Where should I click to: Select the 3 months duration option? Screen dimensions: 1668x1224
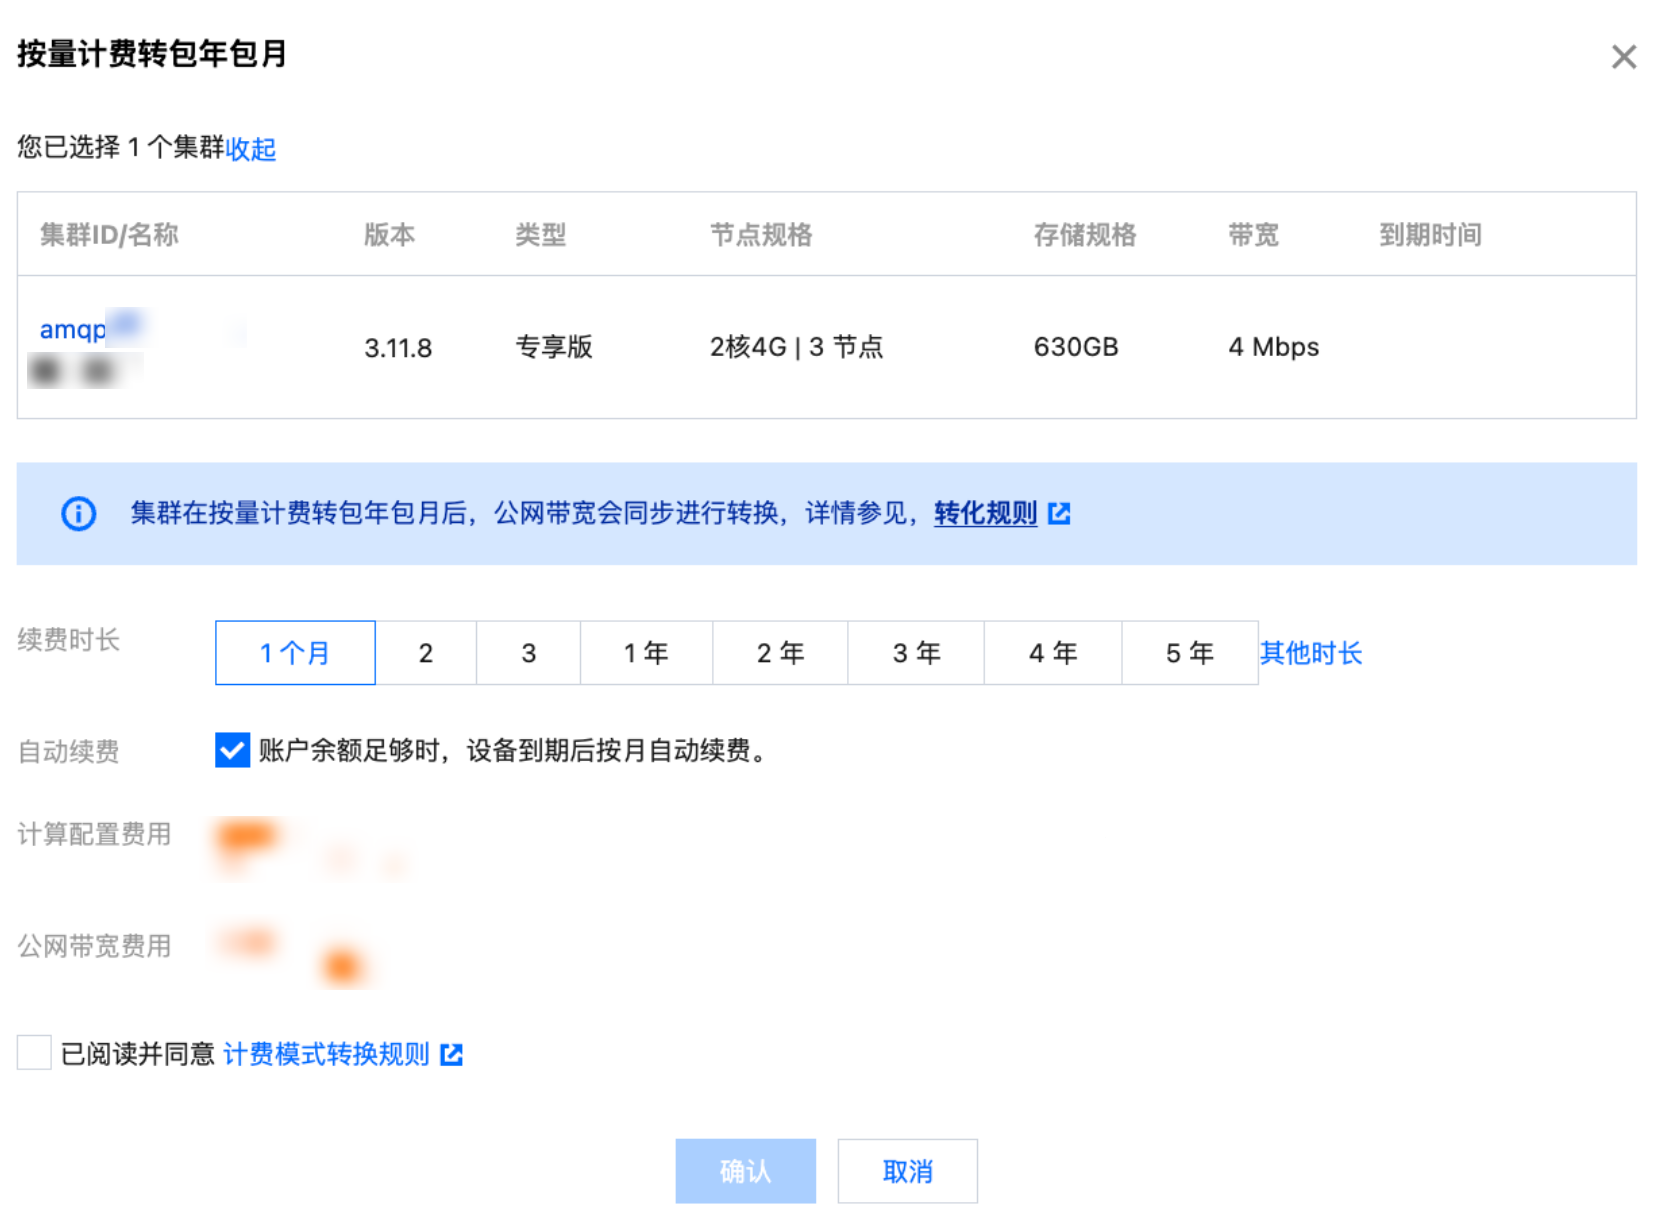click(x=529, y=653)
